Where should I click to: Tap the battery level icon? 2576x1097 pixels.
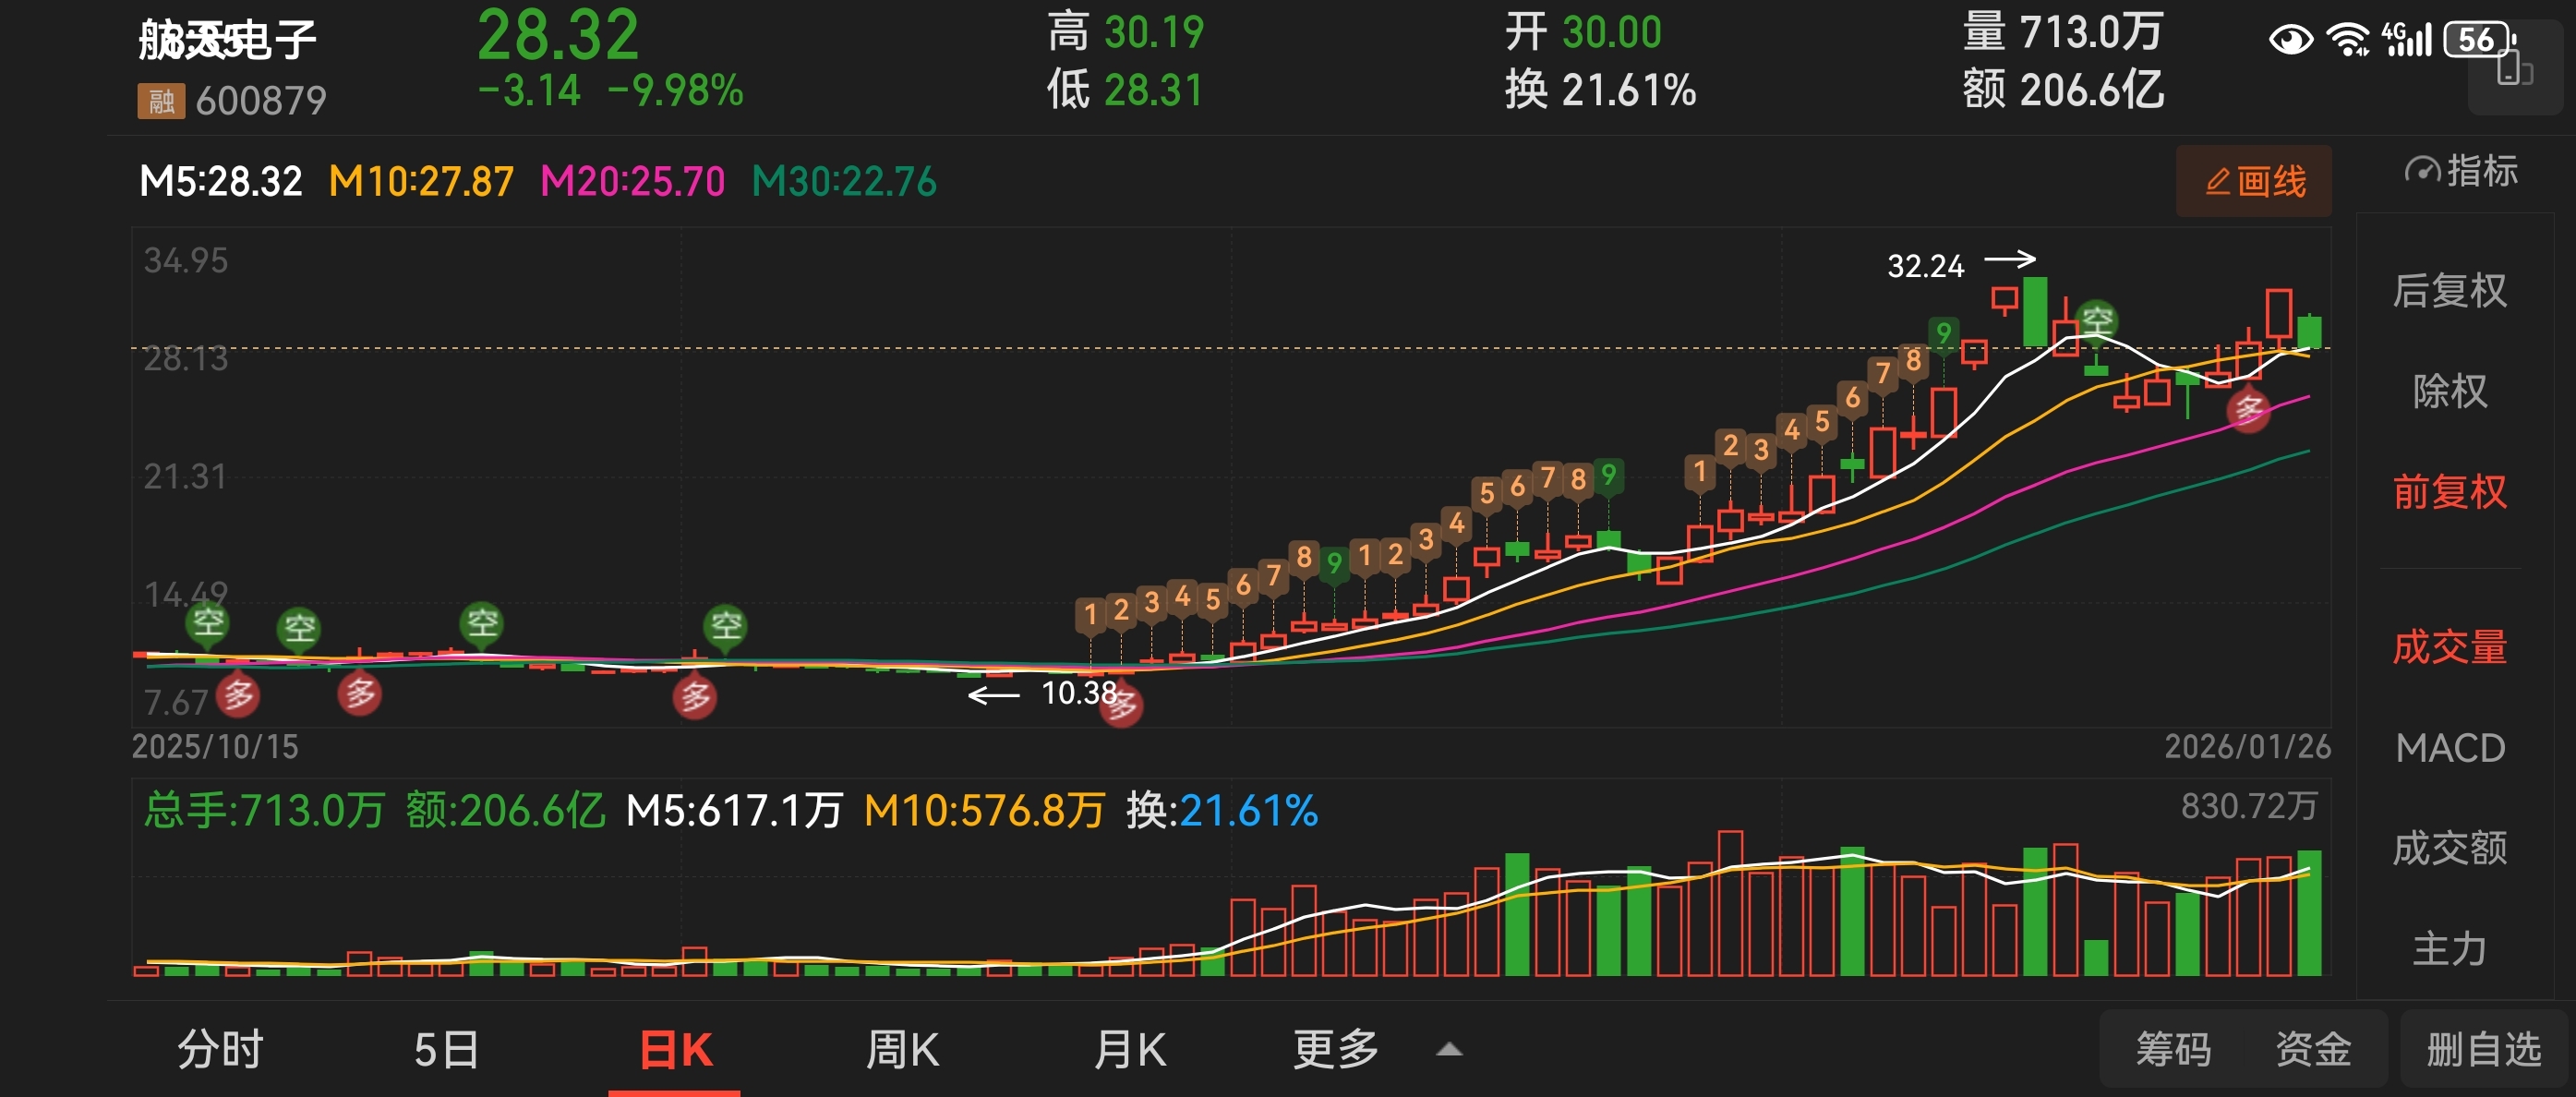pos(2478,40)
